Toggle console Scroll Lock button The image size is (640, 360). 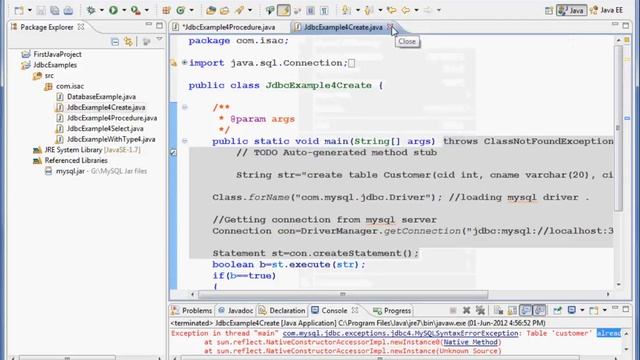point(512,311)
